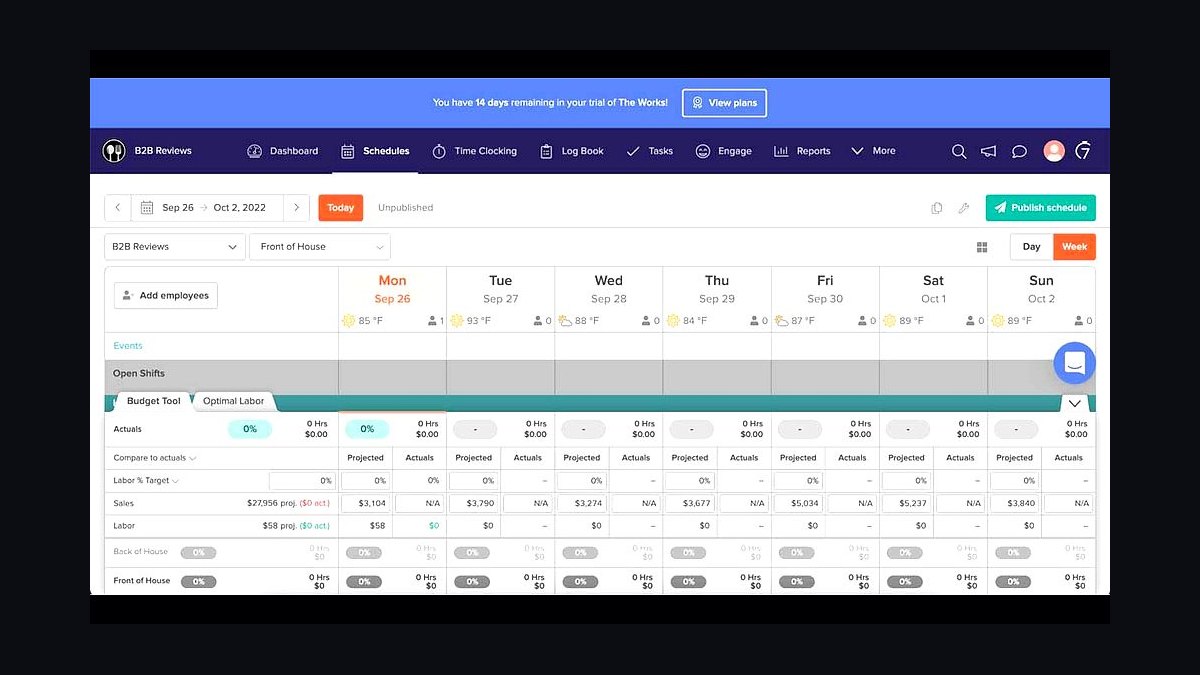The width and height of the screenshot is (1200, 675).
Task: Click the Unpublished status label
Action: point(406,208)
